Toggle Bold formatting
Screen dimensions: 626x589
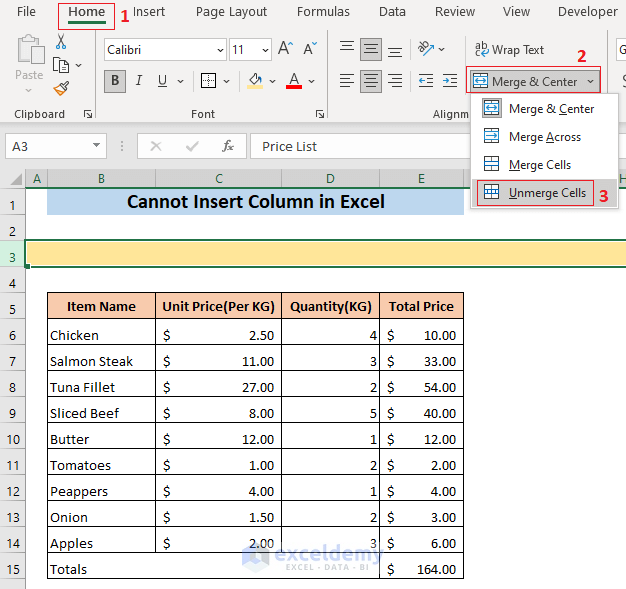[115, 81]
